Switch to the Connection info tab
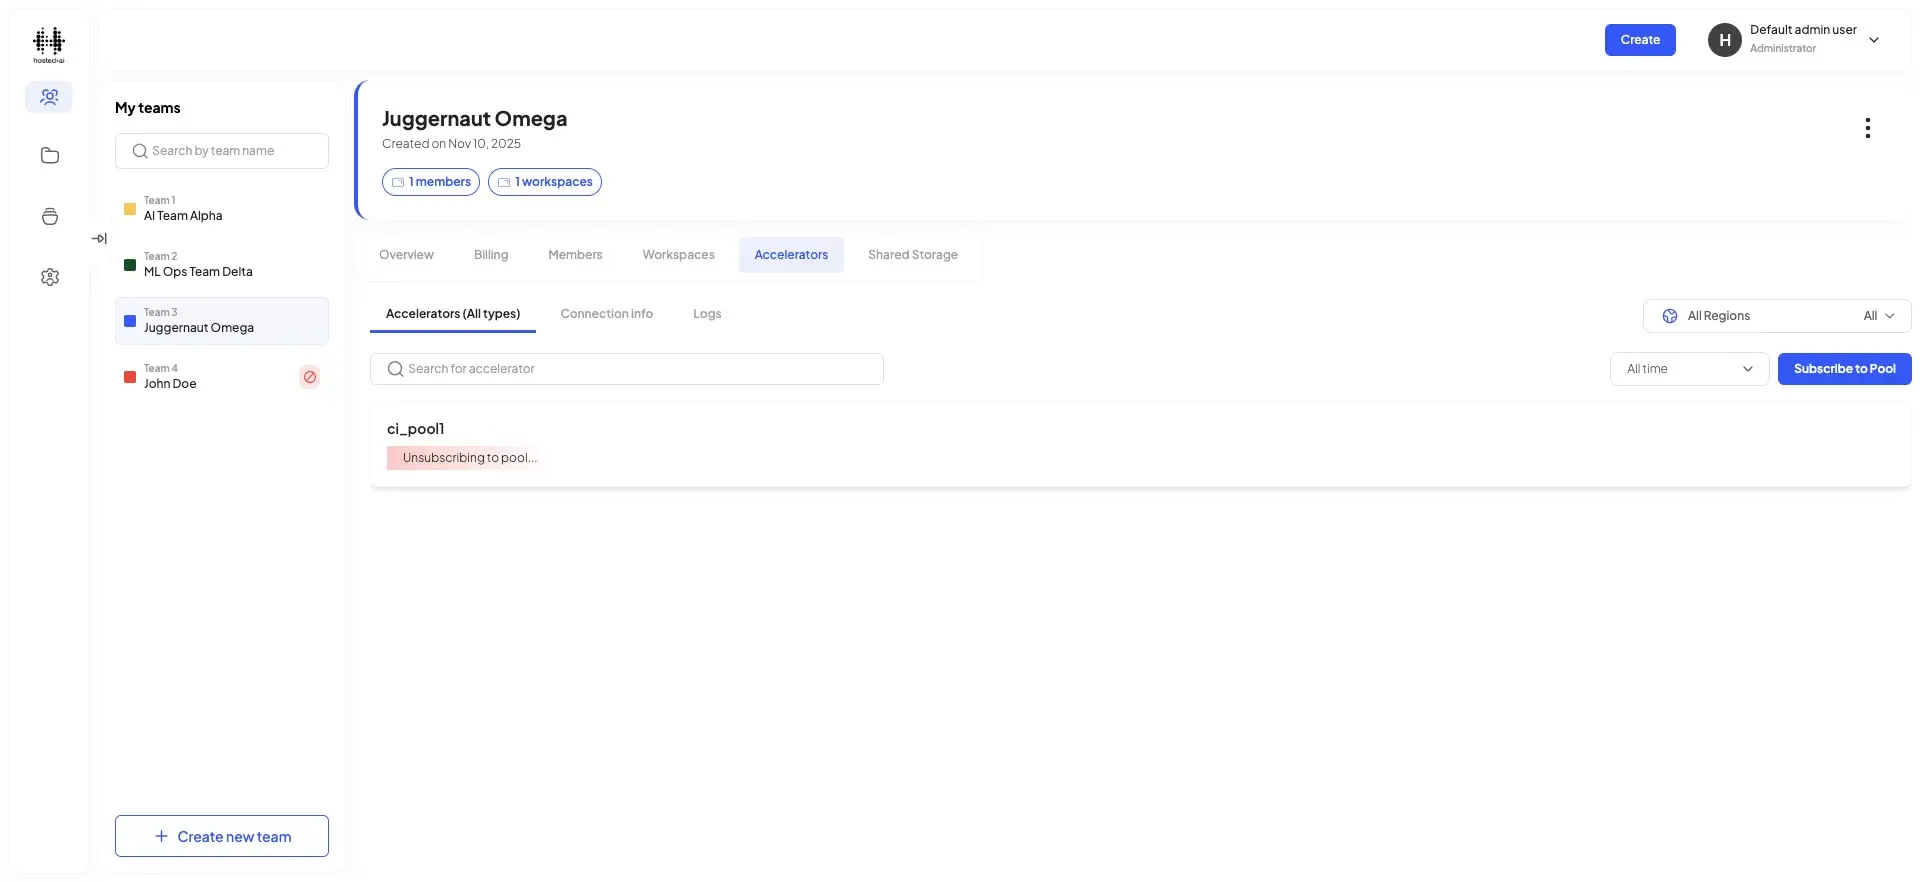The width and height of the screenshot is (1920, 882). (606, 314)
